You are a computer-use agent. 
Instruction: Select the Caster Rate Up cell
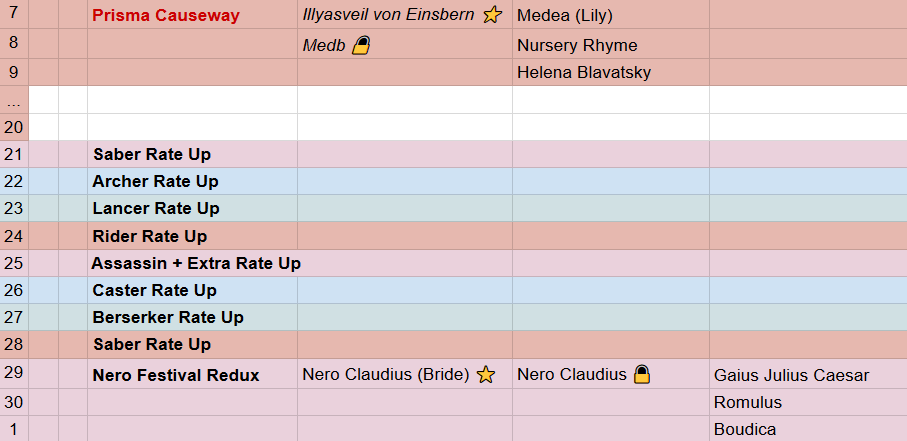(193, 291)
